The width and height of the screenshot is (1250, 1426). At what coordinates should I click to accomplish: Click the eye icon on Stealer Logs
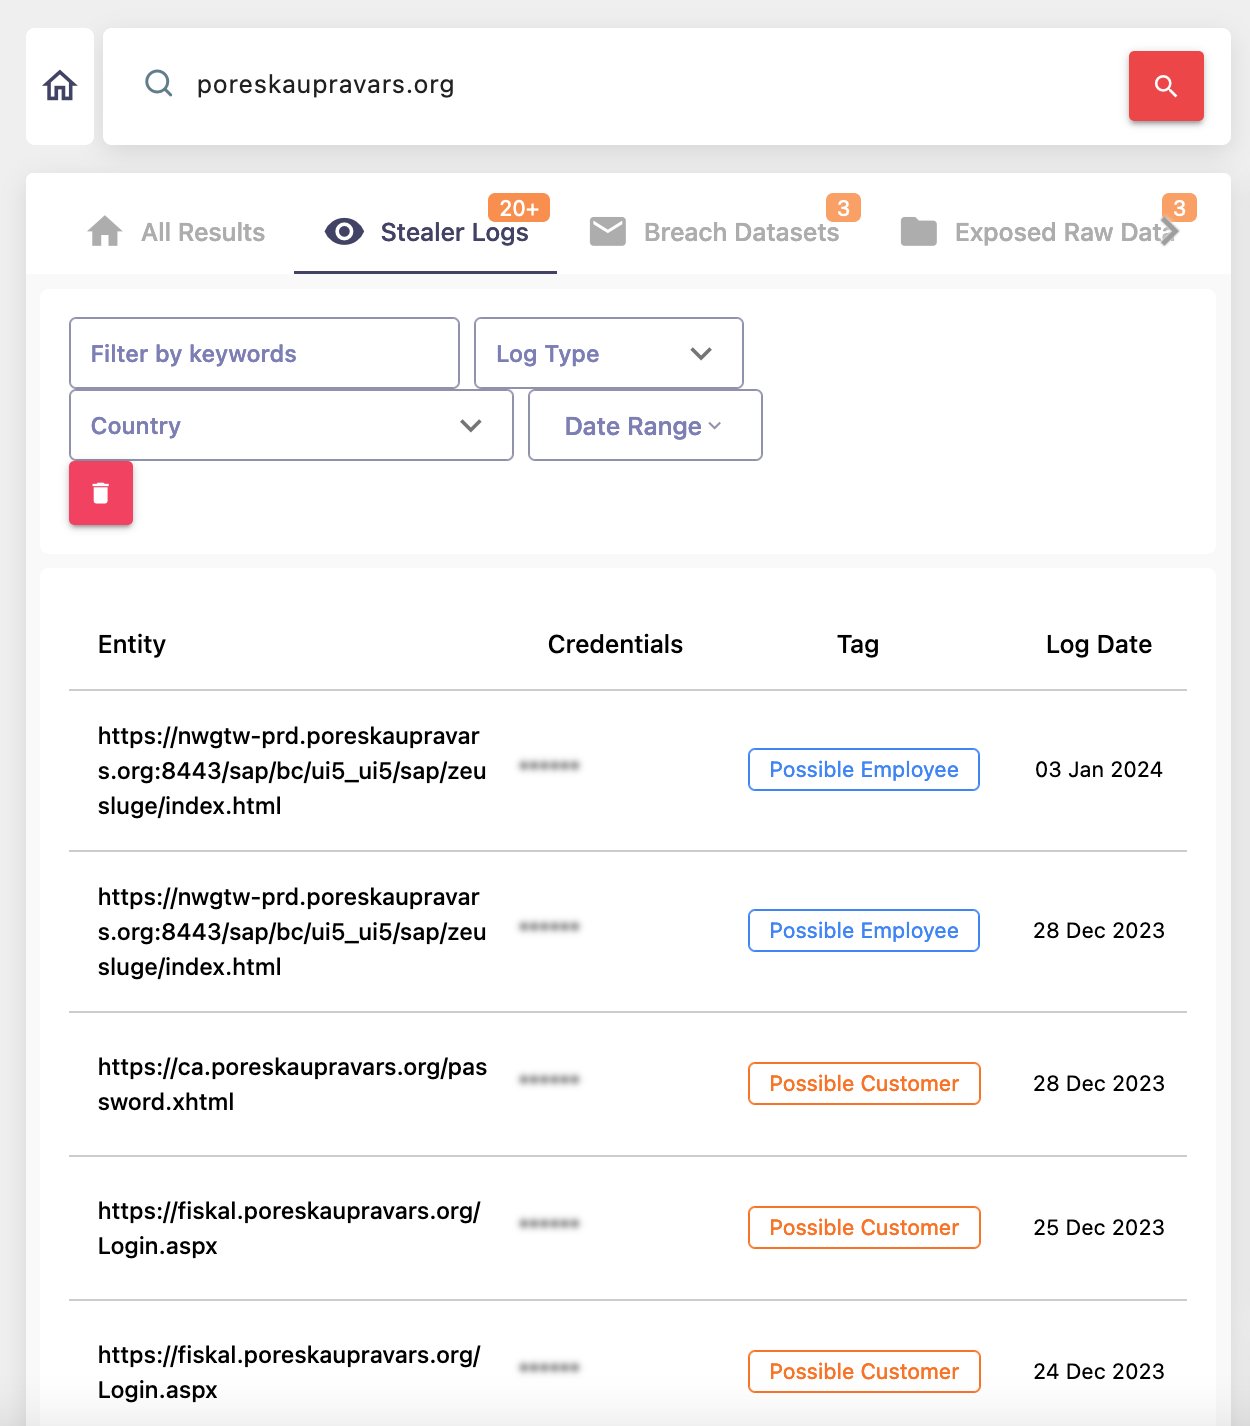point(344,232)
